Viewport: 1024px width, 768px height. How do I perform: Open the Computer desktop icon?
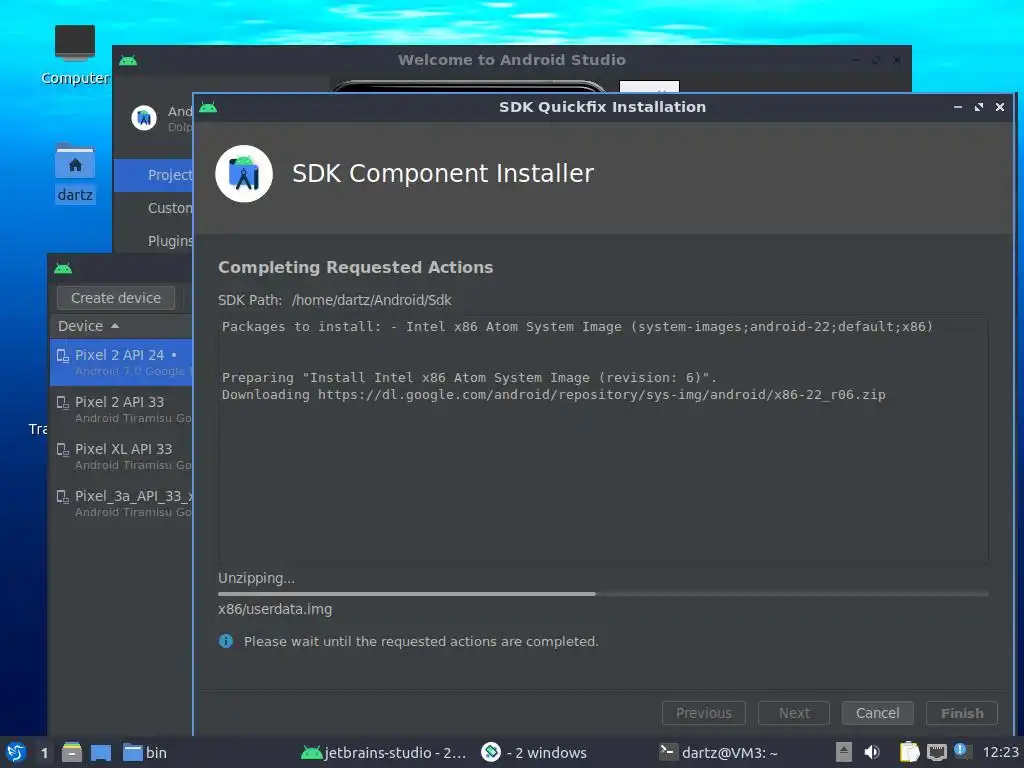click(x=74, y=55)
